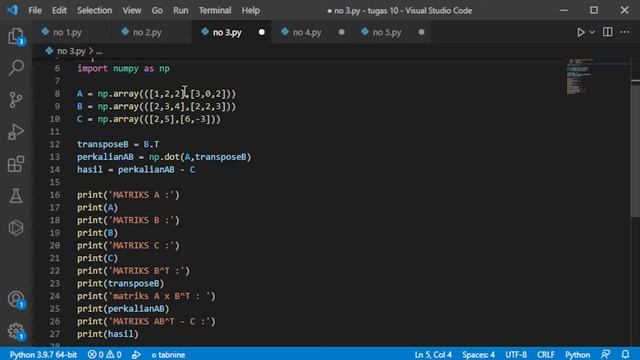
Task: Open Source Control view icon
Action: [16, 100]
